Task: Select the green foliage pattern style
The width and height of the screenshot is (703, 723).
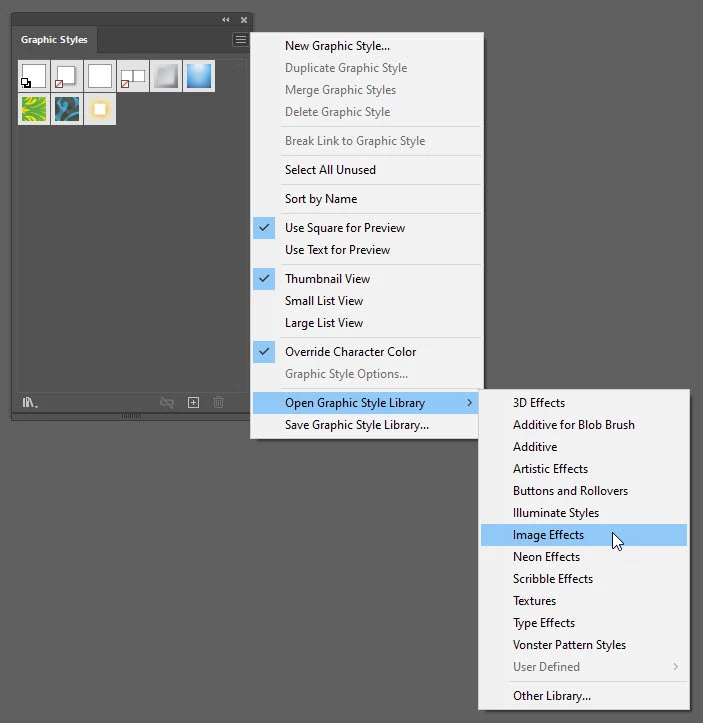Action: point(34,109)
